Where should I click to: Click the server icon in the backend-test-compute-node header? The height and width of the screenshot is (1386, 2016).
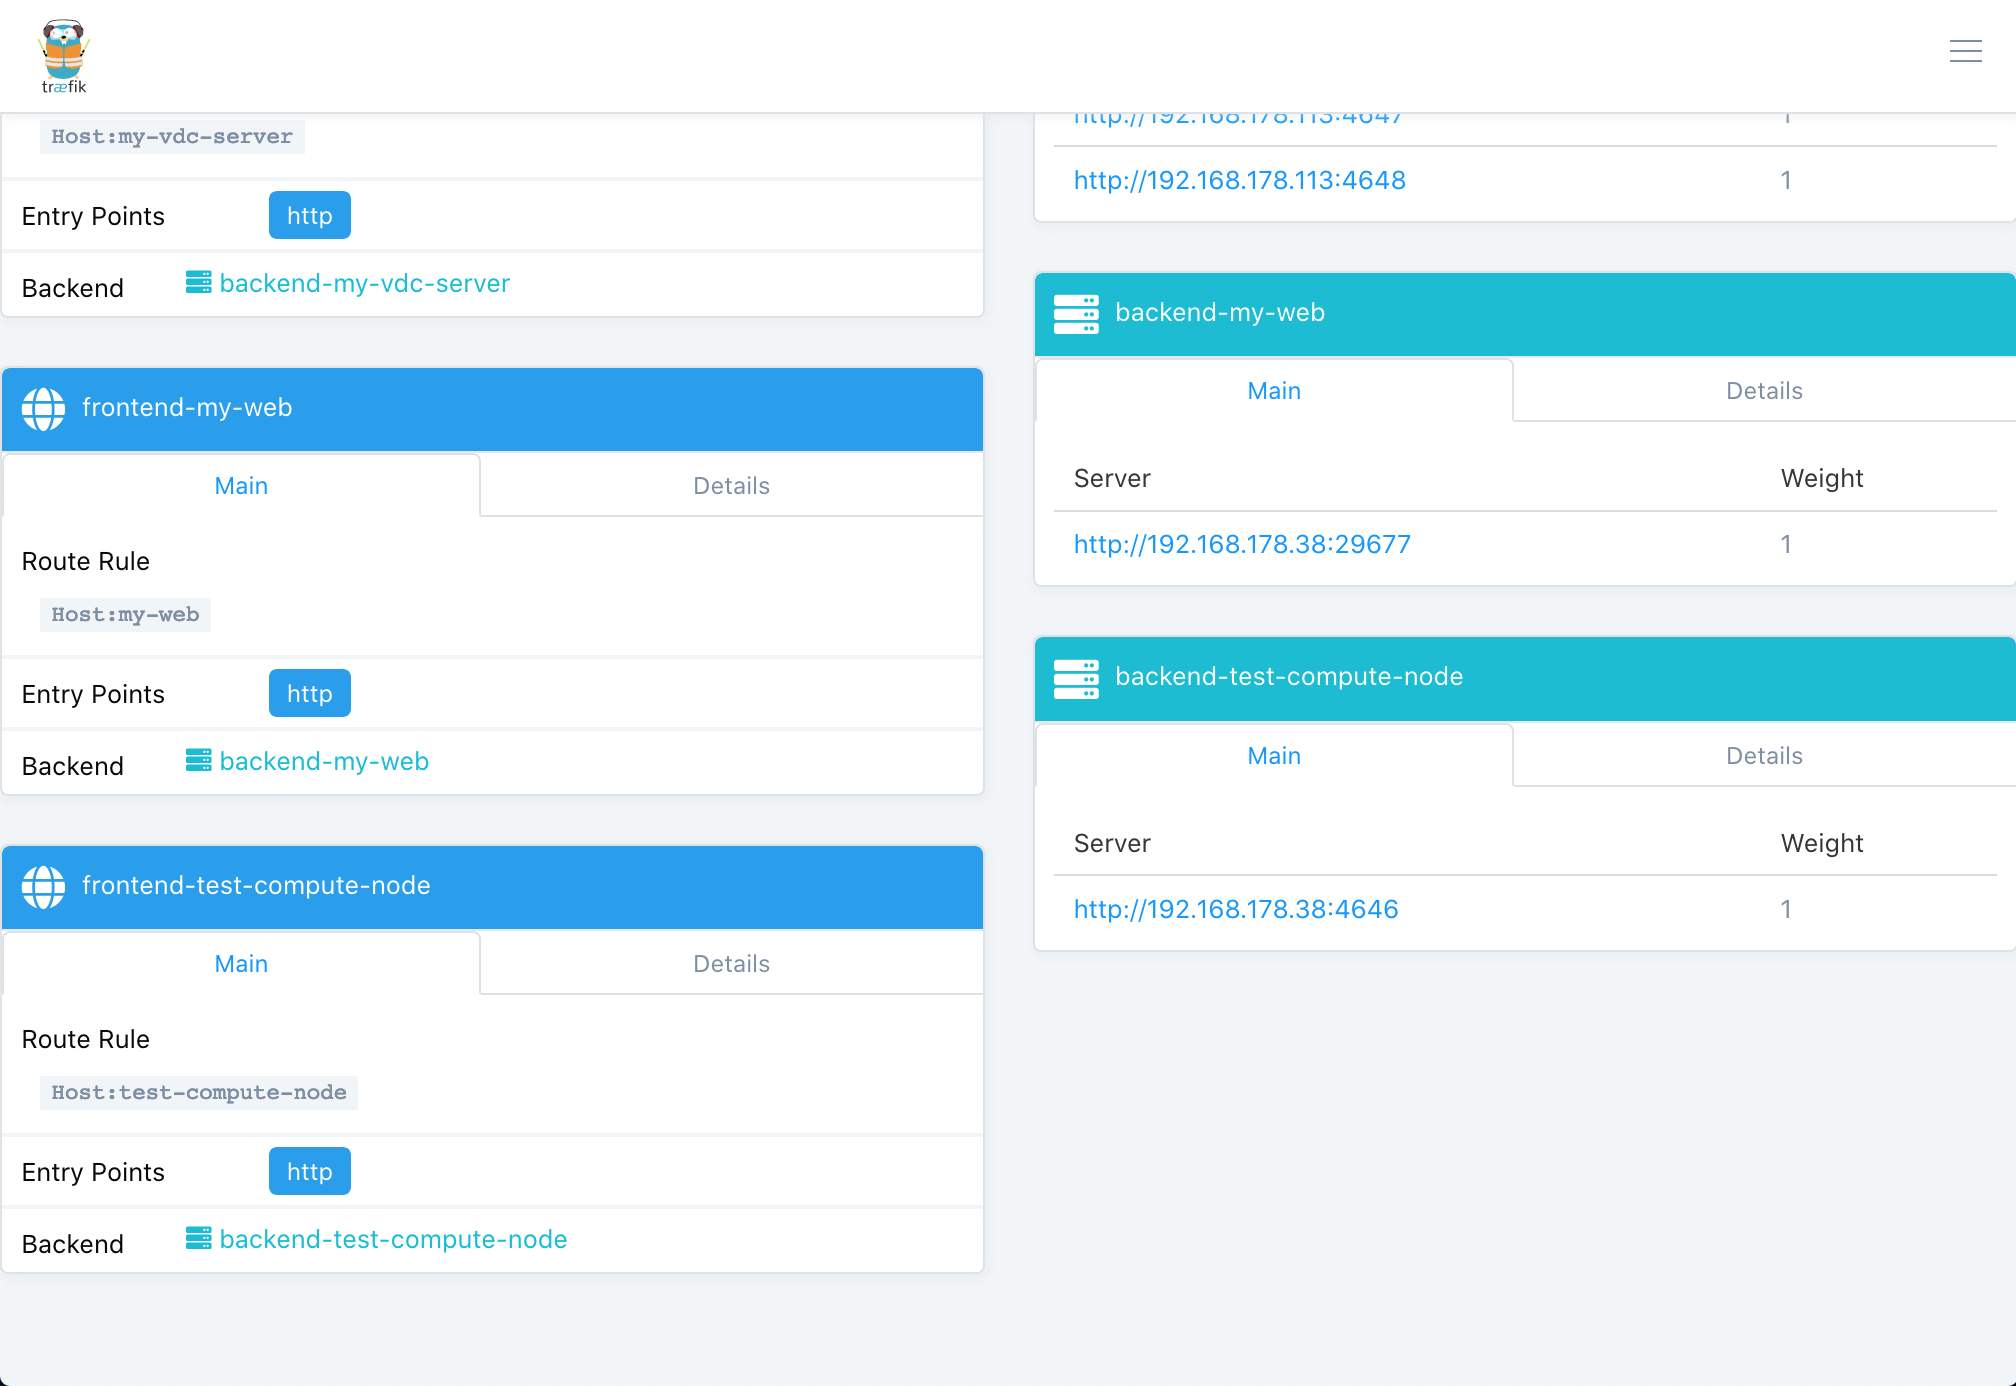click(x=1076, y=678)
